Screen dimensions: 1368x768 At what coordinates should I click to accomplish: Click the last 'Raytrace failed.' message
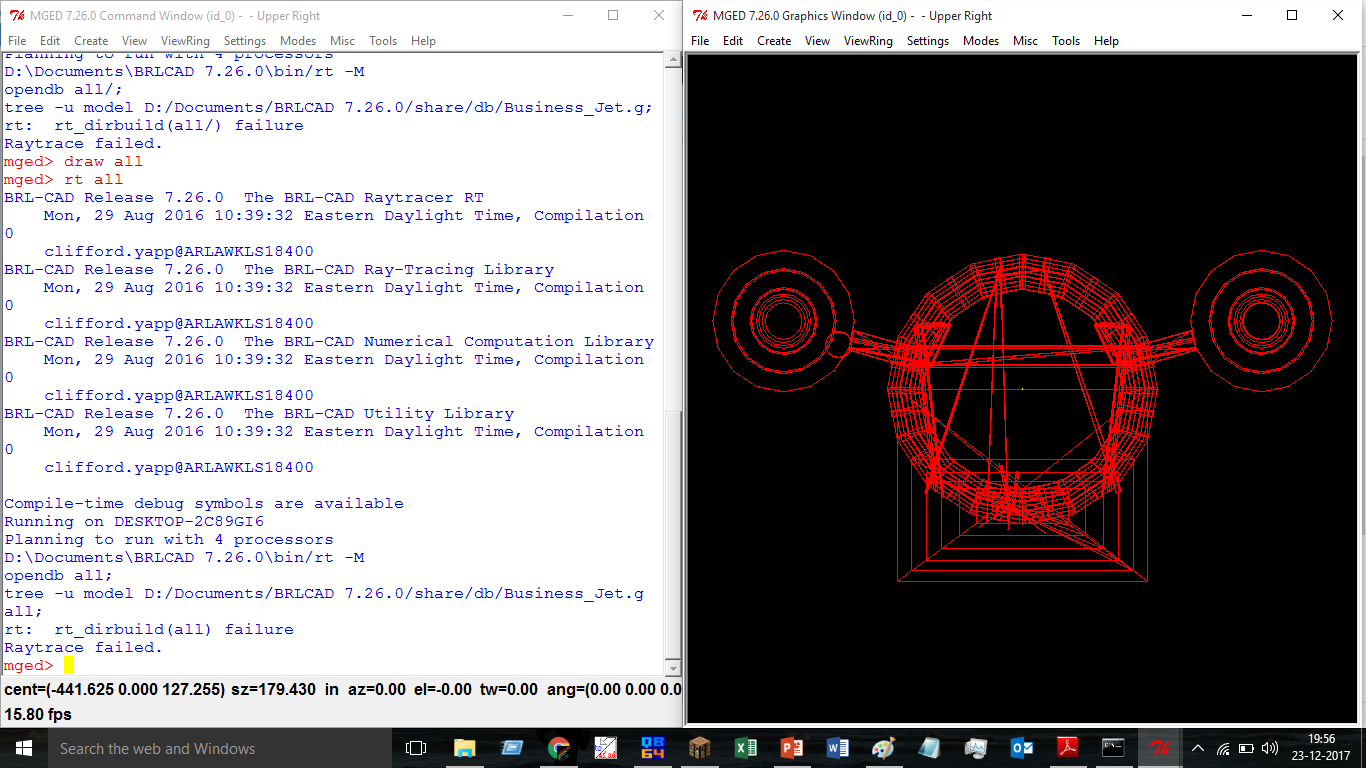[83, 648]
